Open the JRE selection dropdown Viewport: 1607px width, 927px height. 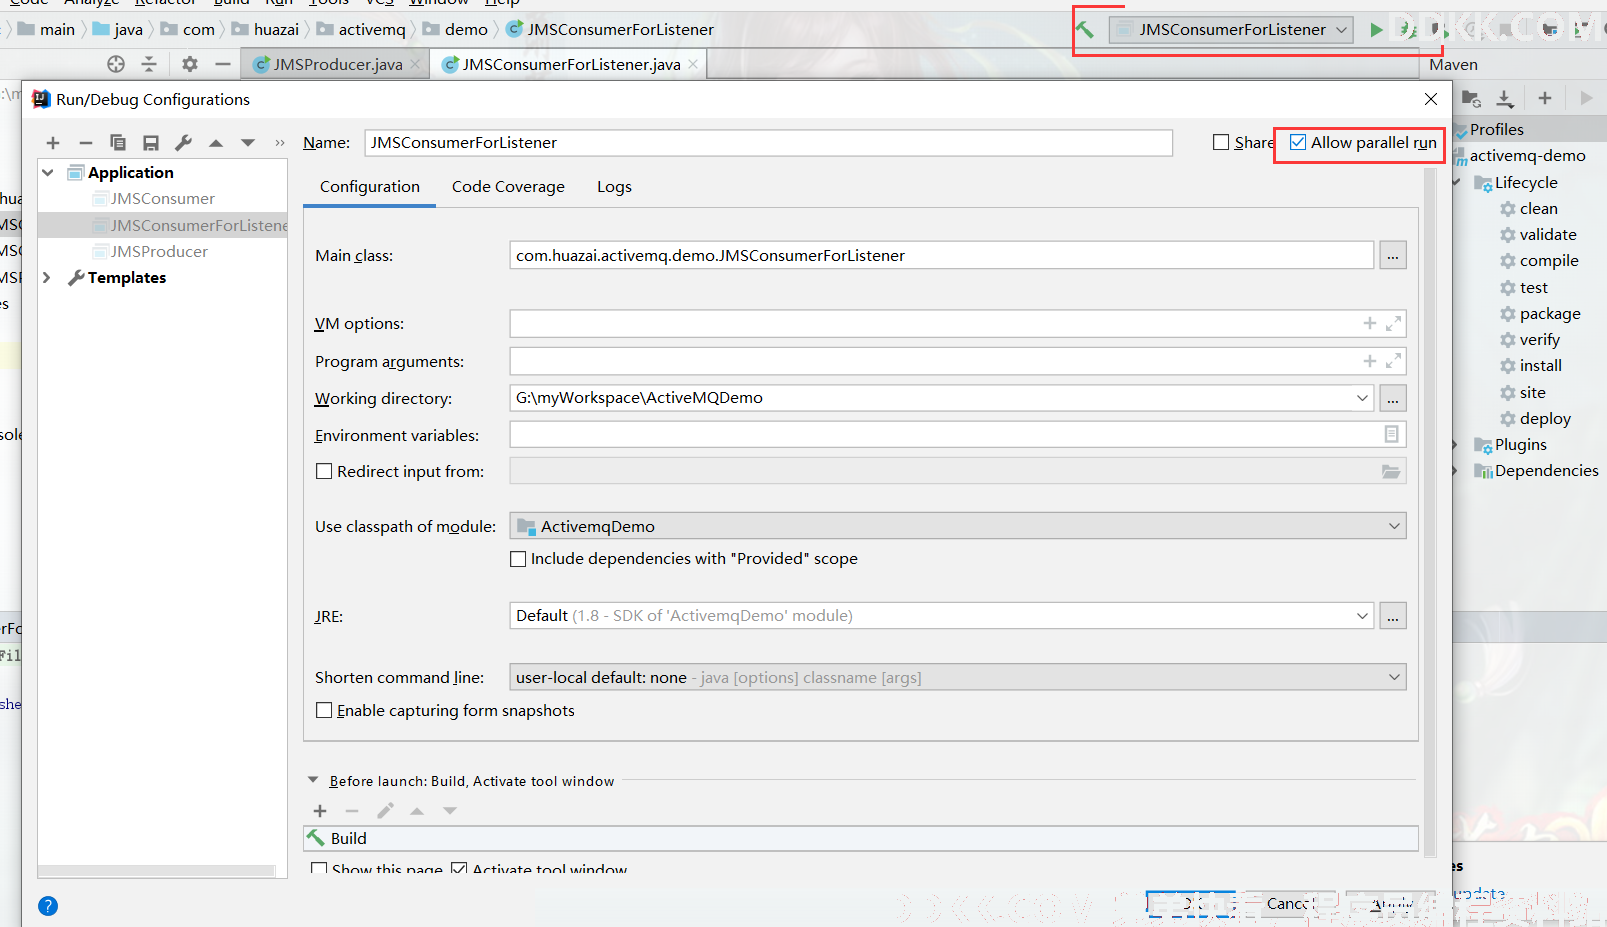1362,616
